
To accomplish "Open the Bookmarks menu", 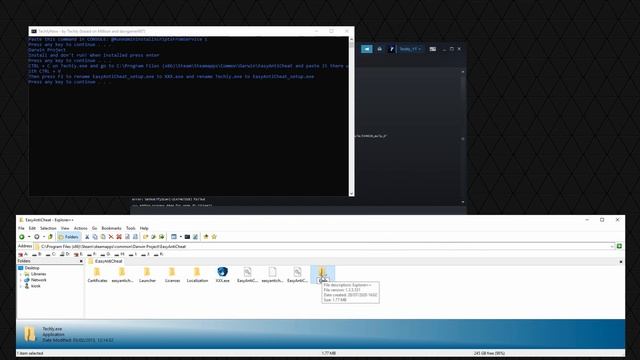I will click(111, 228).
